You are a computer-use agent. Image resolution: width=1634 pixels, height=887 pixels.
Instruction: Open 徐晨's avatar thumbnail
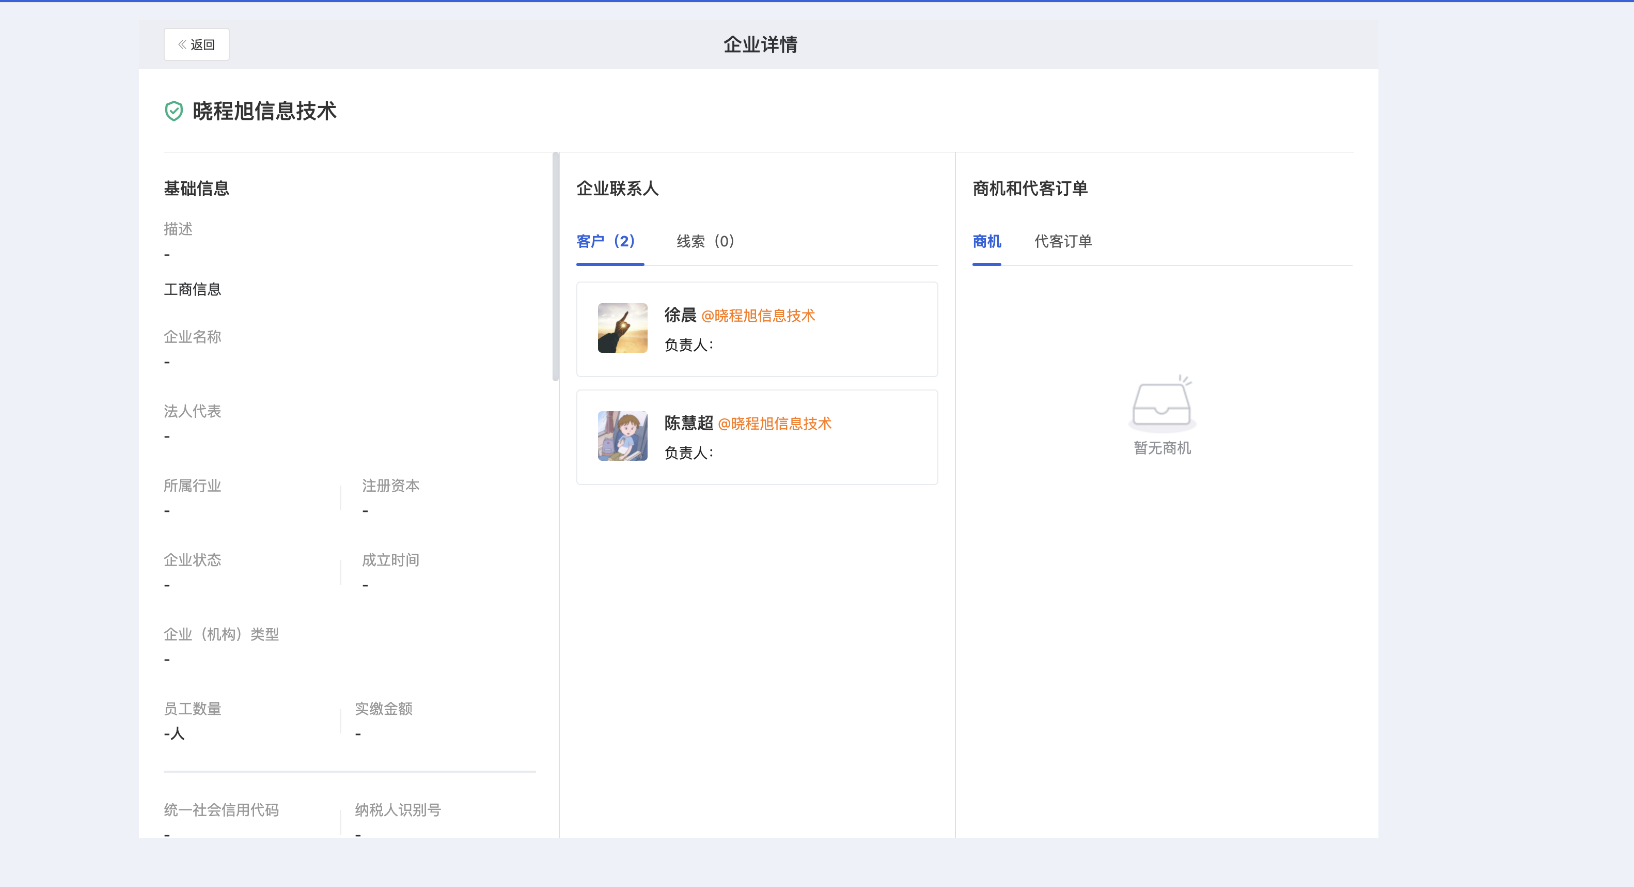coord(623,328)
